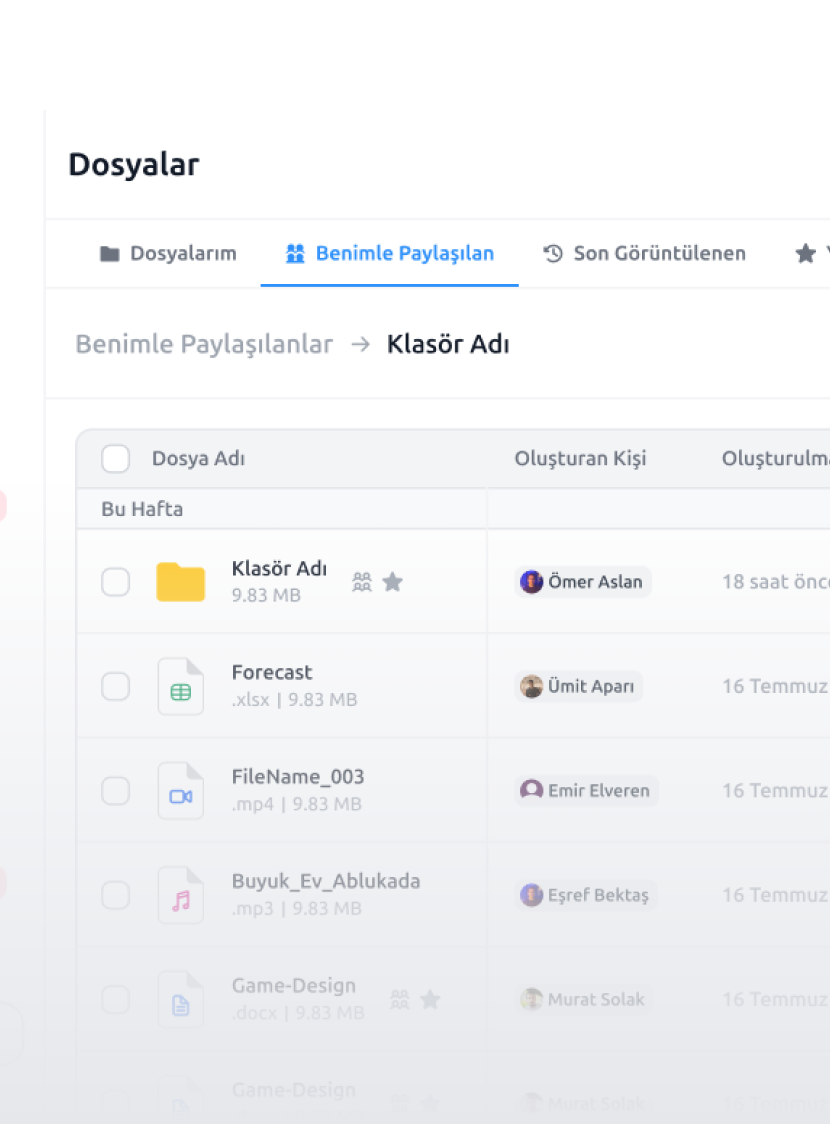Mark the FileName_003 row checkbox

[116, 791]
